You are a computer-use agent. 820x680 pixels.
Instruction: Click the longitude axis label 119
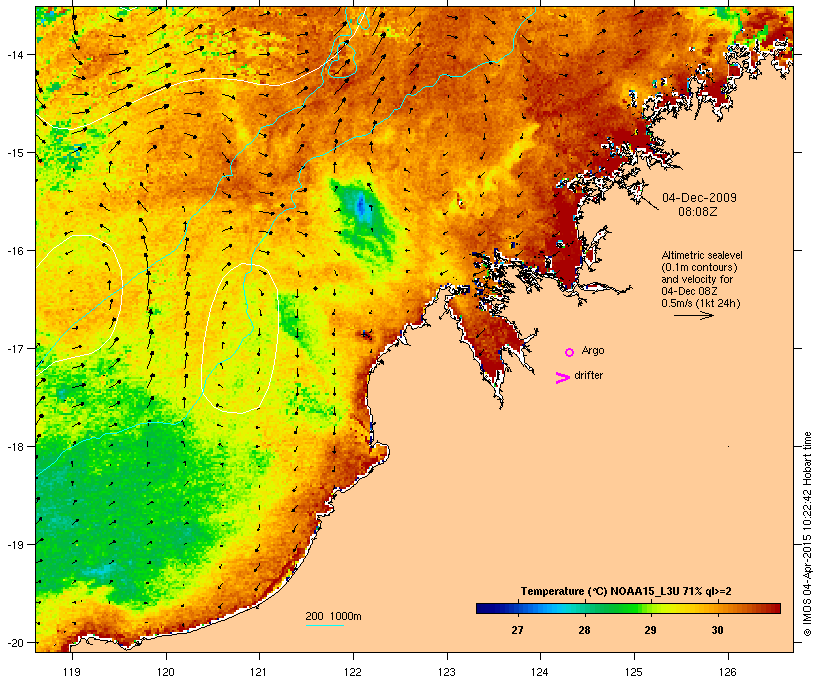click(72, 672)
